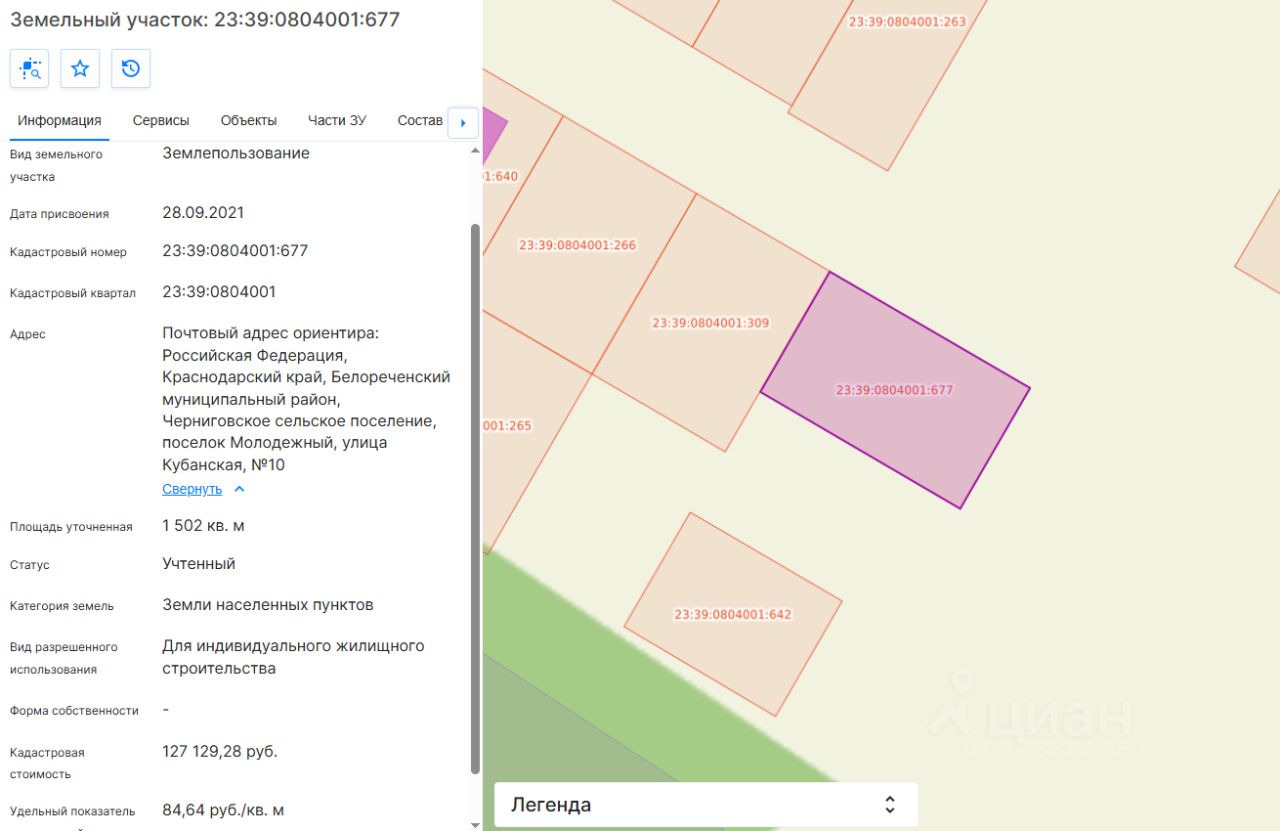Click the Легенда up-down arrows

(889, 805)
